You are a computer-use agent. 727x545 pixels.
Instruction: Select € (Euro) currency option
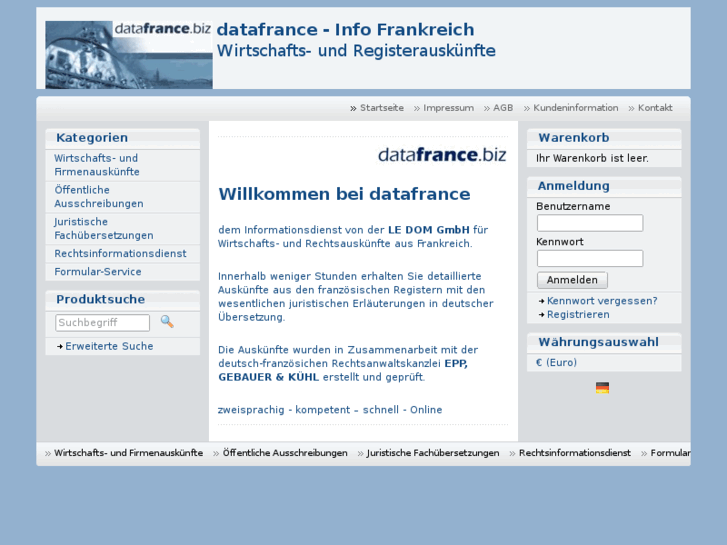(556, 362)
